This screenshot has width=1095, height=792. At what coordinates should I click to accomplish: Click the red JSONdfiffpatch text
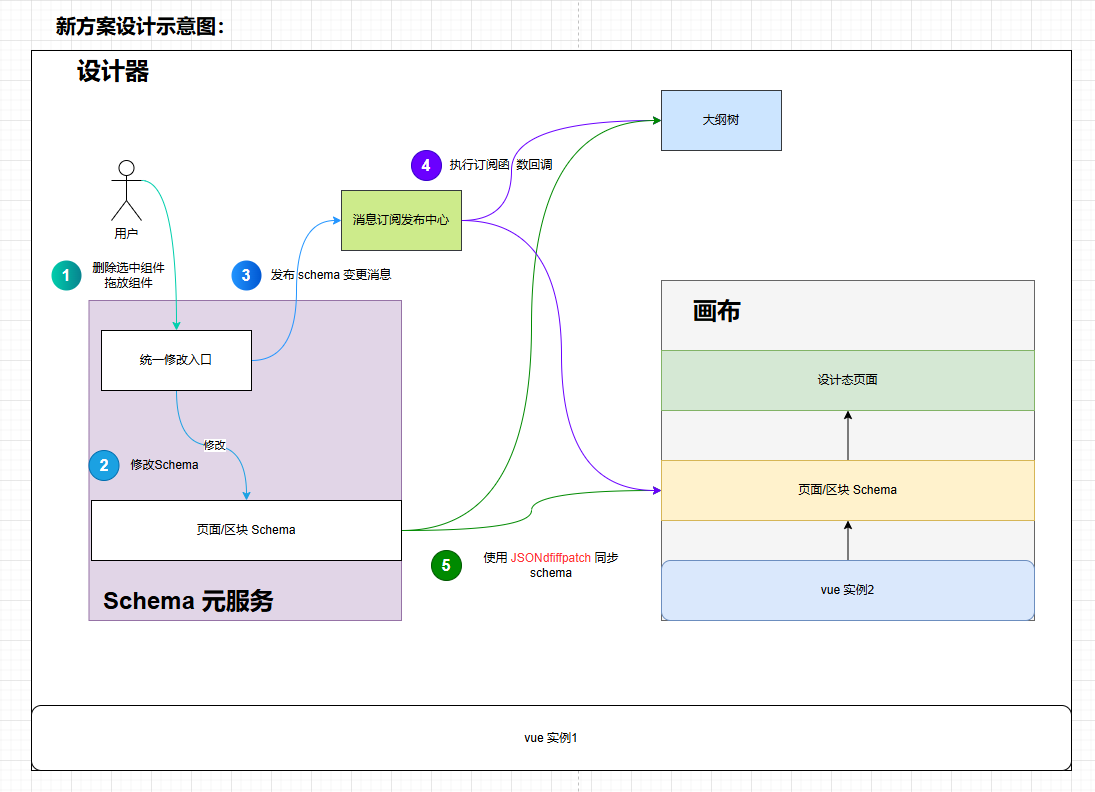550,557
